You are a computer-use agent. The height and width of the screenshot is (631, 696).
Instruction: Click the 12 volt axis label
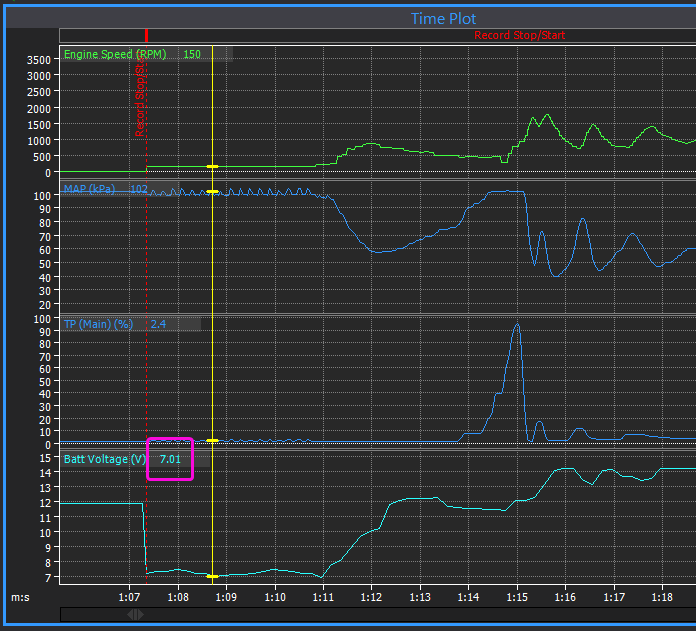coord(45,503)
